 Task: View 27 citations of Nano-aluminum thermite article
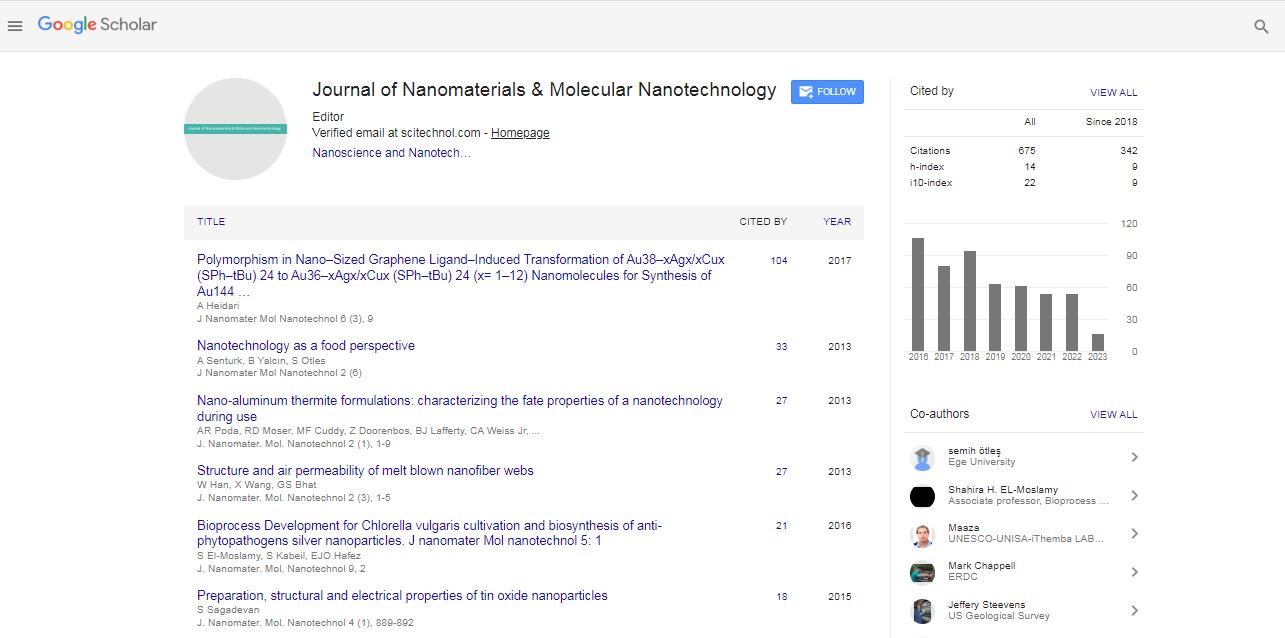coord(782,401)
